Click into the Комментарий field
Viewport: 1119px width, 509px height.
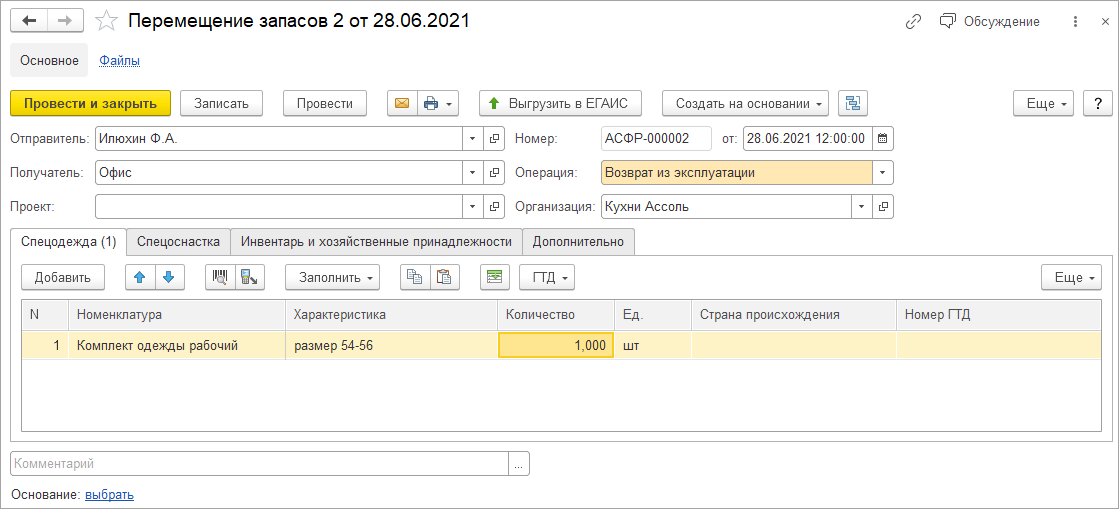click(x=260, y=463)
